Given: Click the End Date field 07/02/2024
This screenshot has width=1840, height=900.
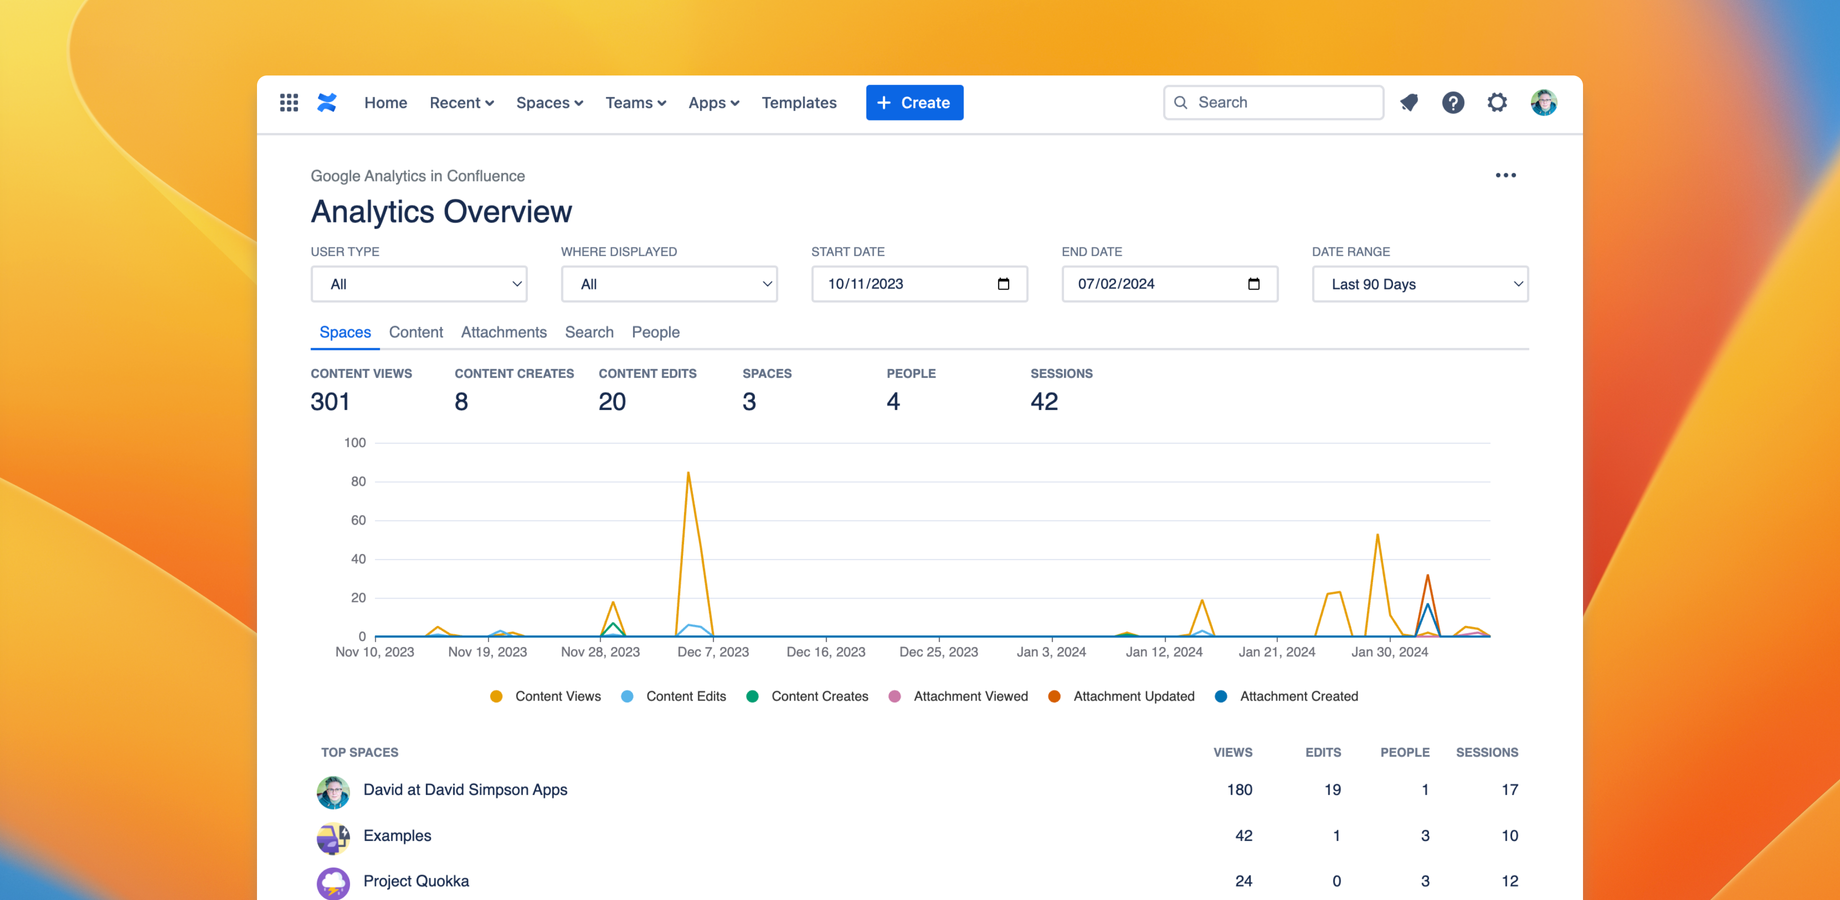Looking at the screenshot, I should (1169, 284).
